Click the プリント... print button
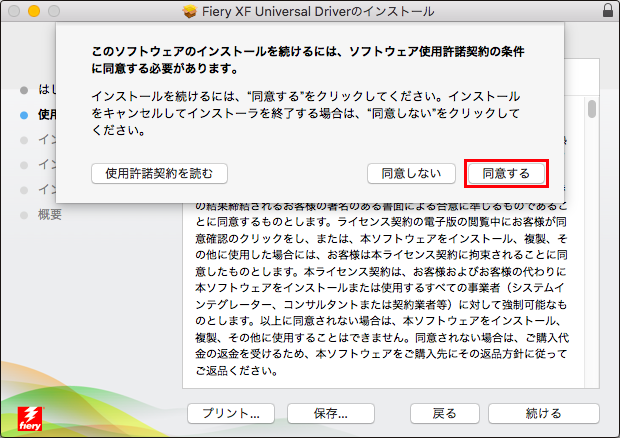Screen dimensions: 620x438 tap(231, 413)
